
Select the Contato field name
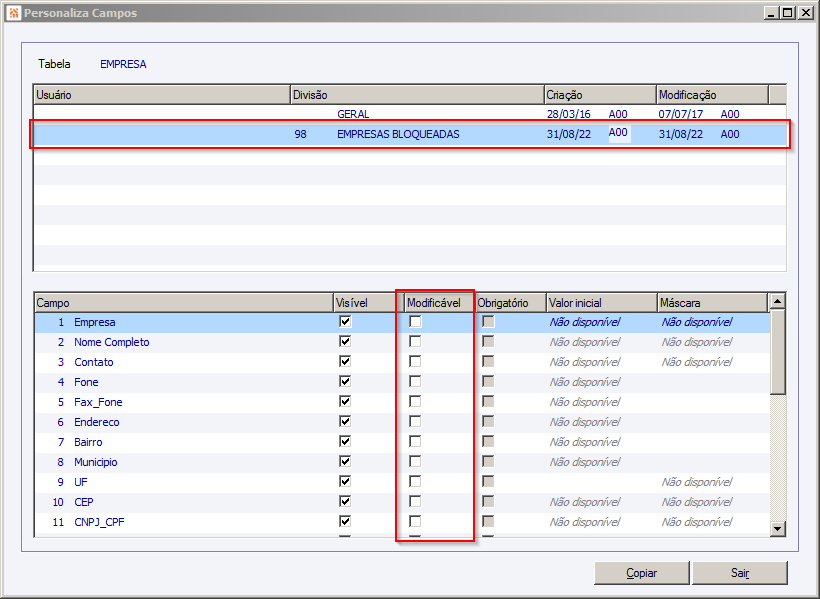coord(94,362)
